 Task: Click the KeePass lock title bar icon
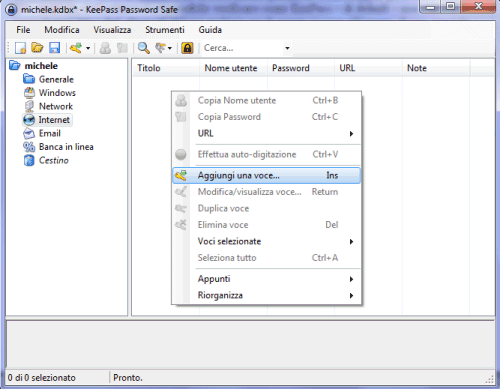11,10
